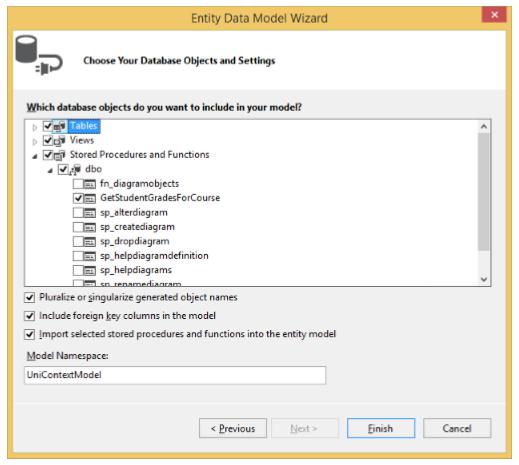This screenshot has height=465, width=519.
Task: Check the sp_creatediagram checkbox
Action: click(x=78, y=227)
